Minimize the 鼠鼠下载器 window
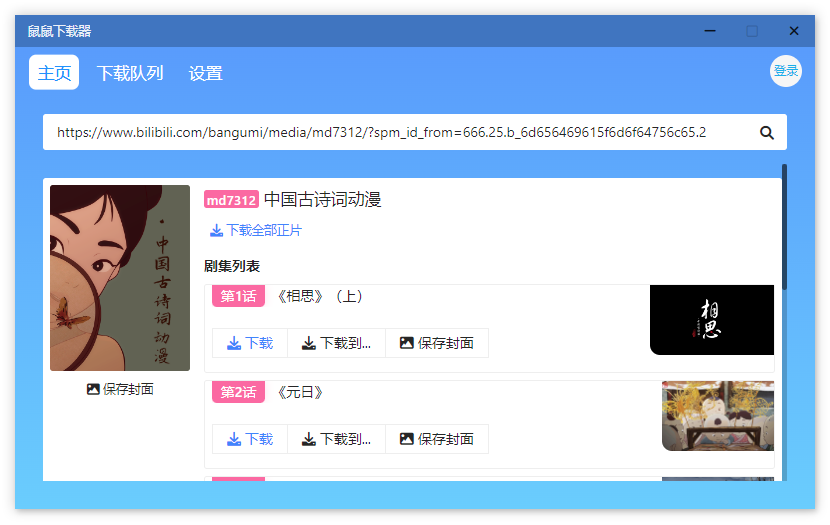The width and height of the screenshot is (830, 525). click(710, 31)
